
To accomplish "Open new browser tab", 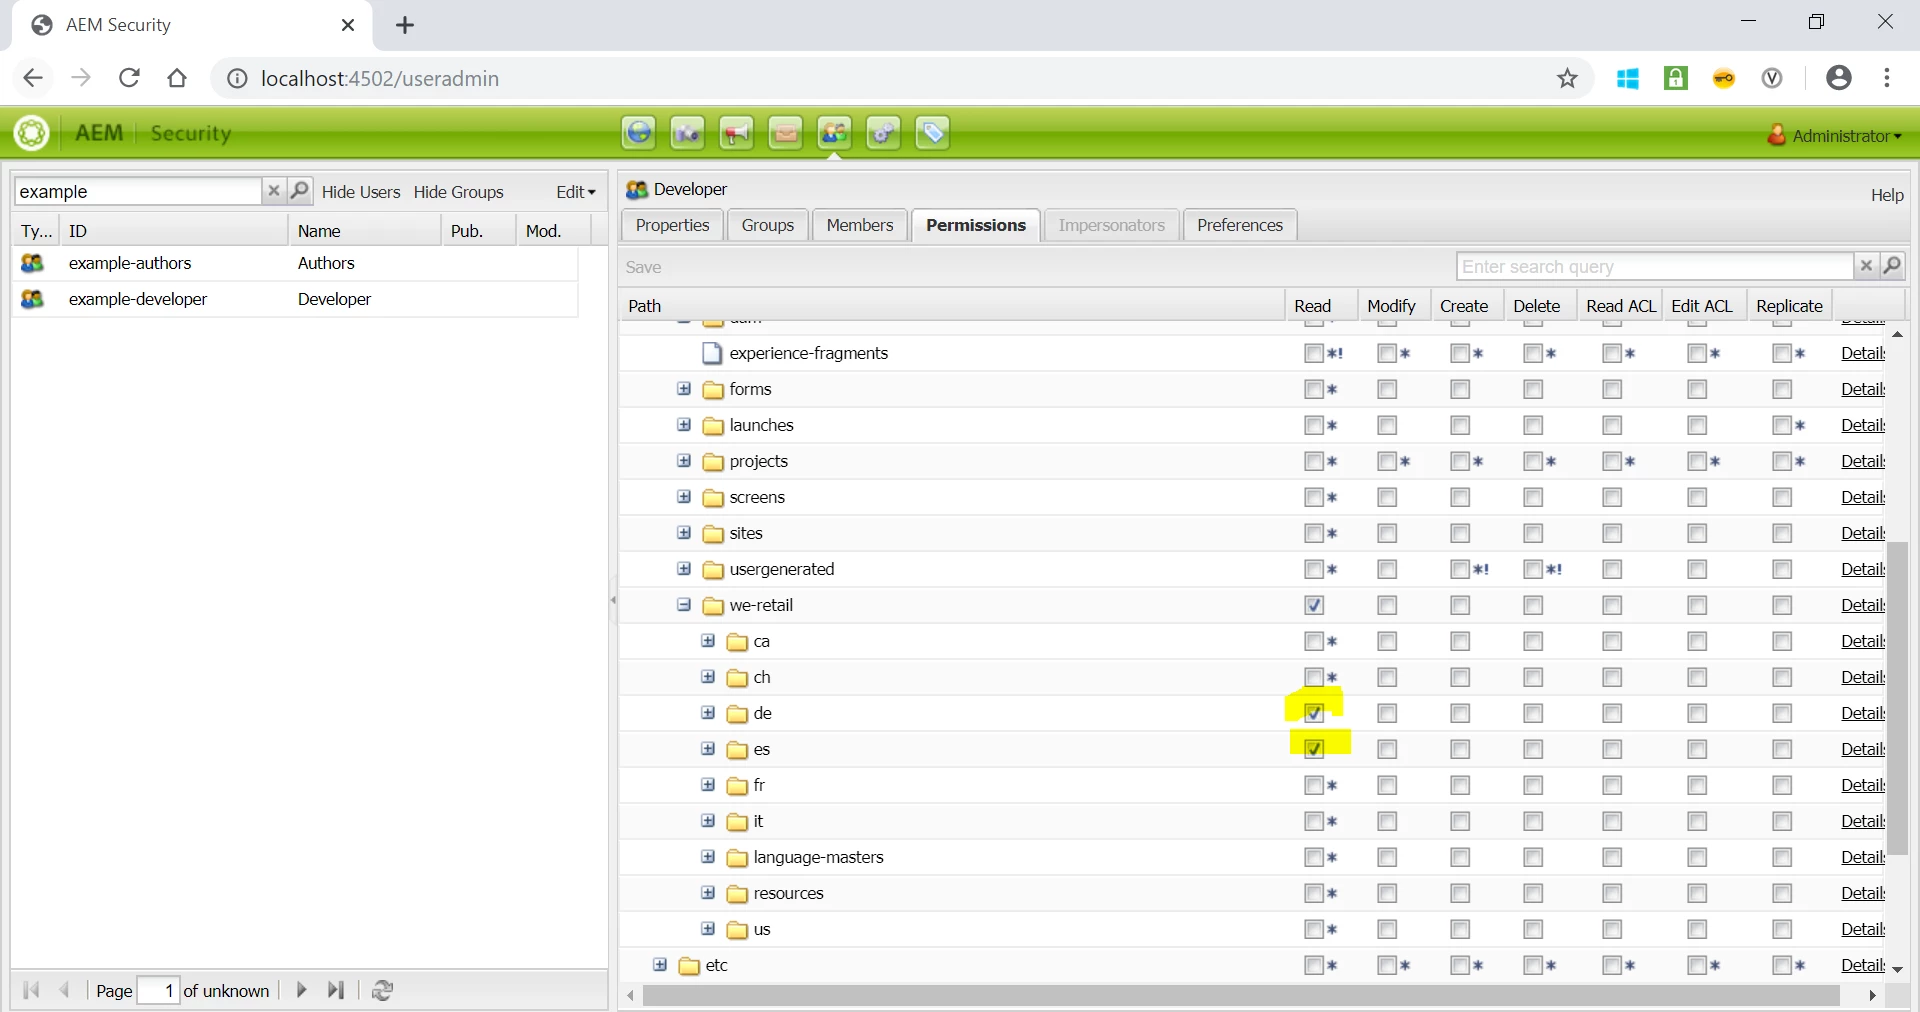I will tap(405, 26).
